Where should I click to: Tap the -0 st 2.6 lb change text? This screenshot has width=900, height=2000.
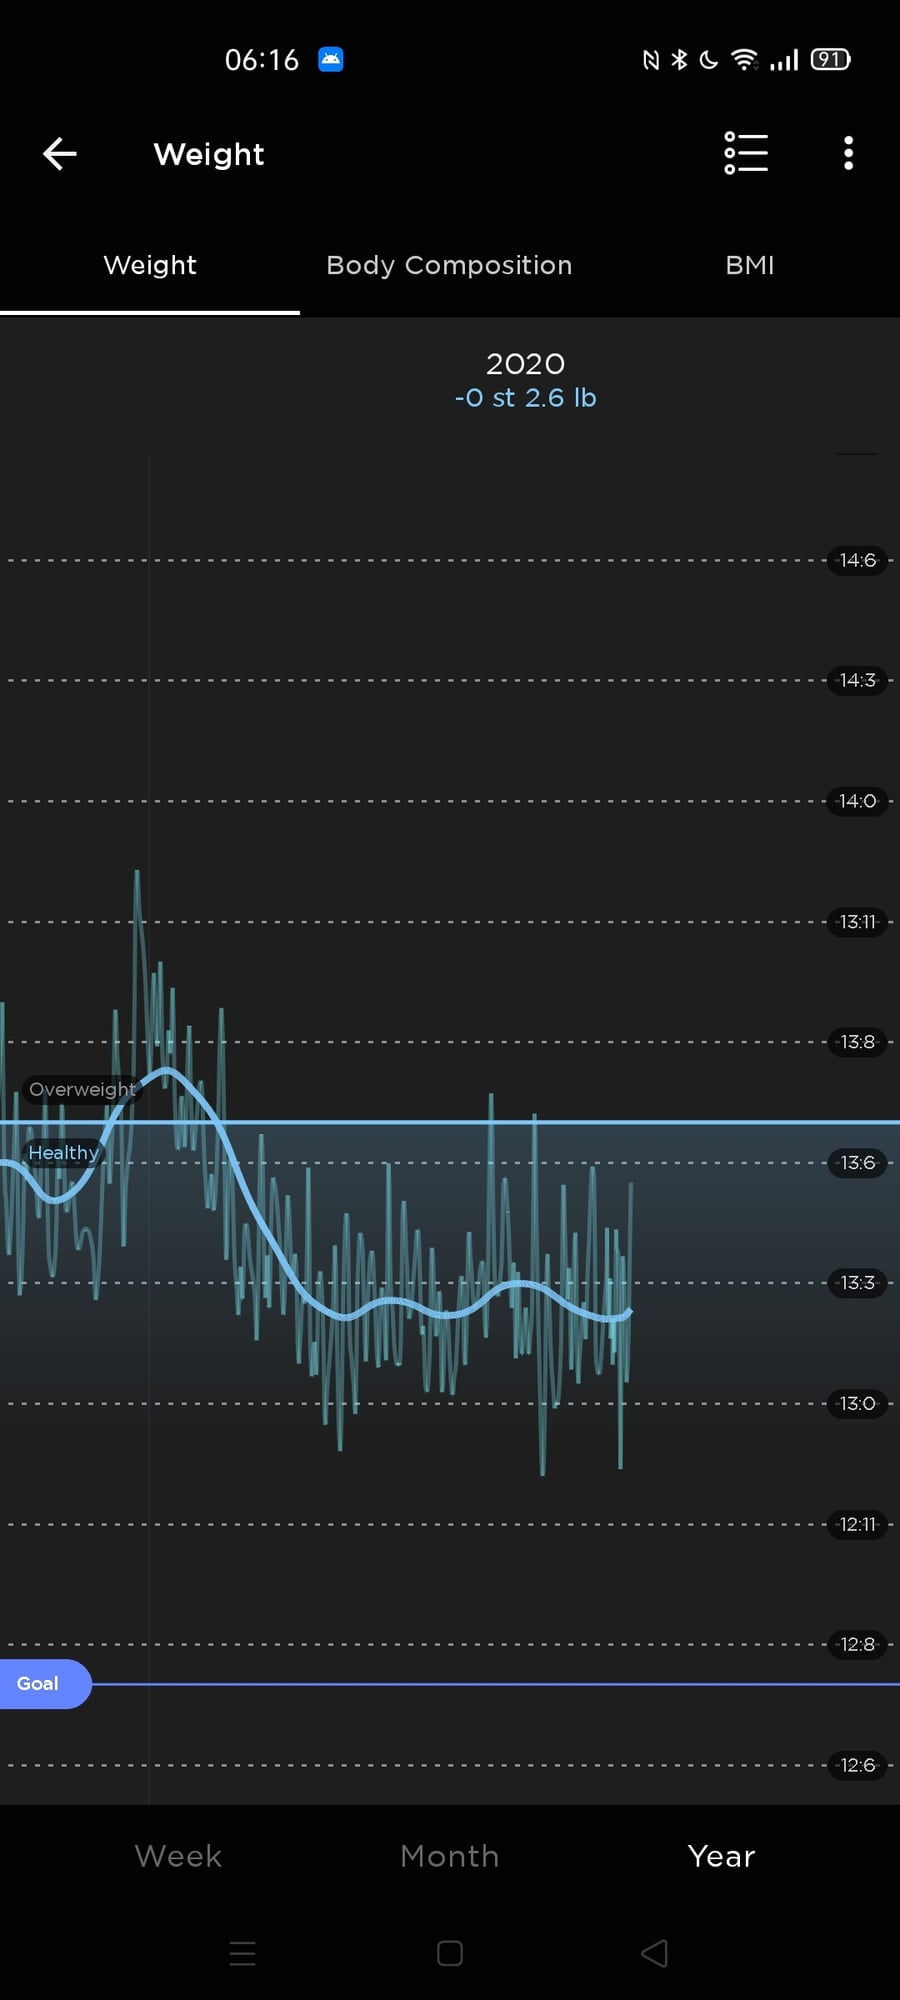(x=525, y=398)
